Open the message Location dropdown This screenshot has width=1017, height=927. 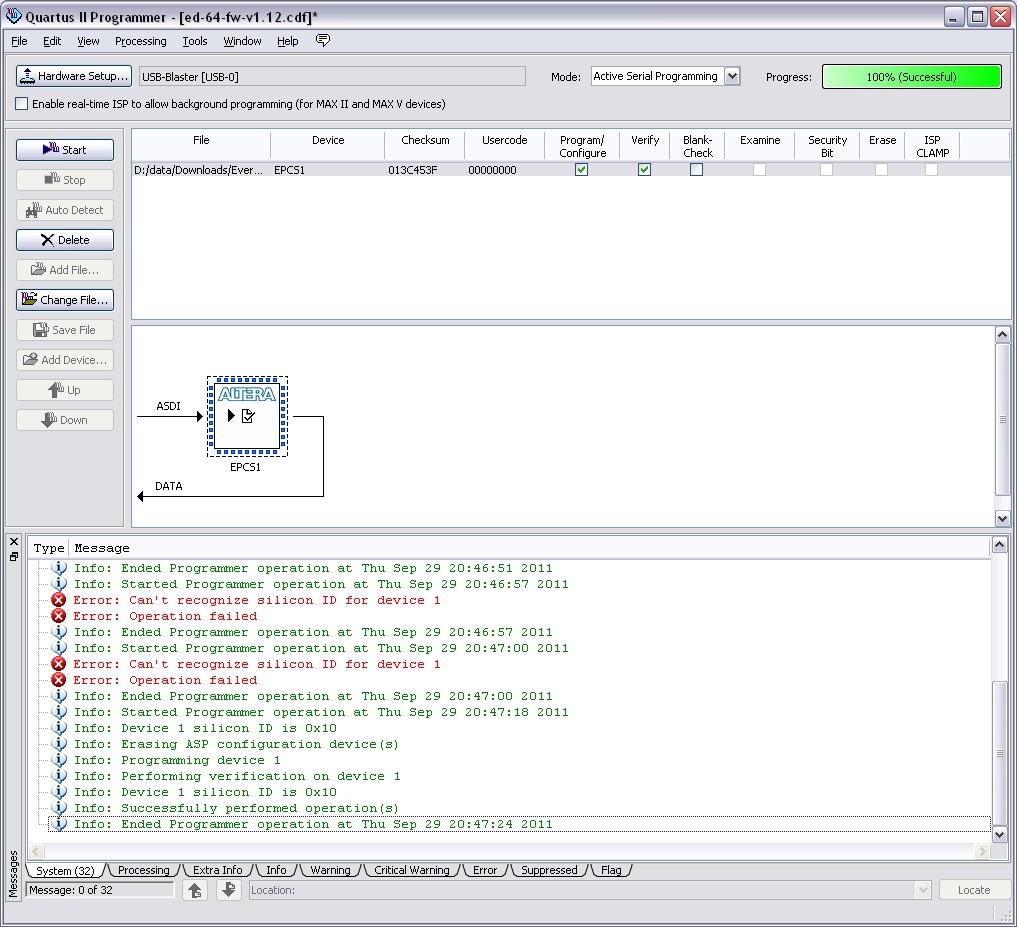click(923, 890)
